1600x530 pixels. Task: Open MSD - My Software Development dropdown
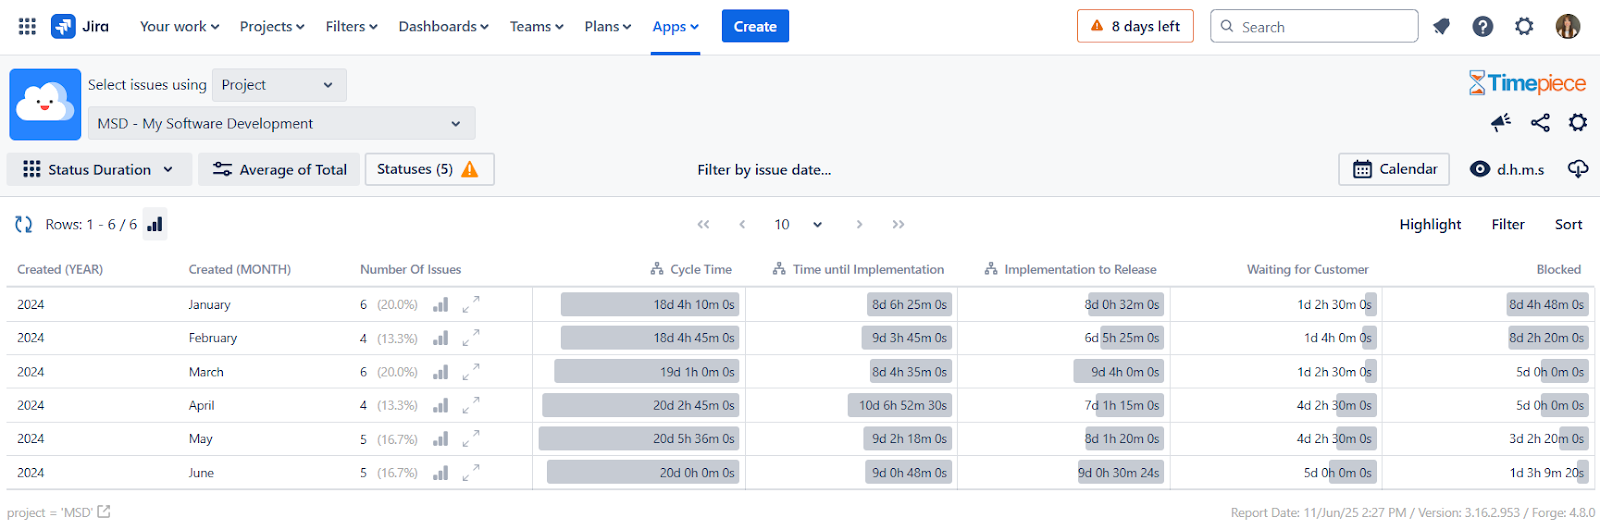pyautogui.click(x=282, y=123)
